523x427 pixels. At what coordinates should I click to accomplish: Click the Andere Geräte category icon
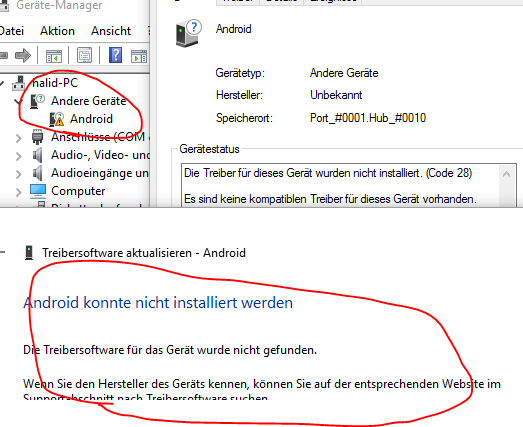point(37,101)
